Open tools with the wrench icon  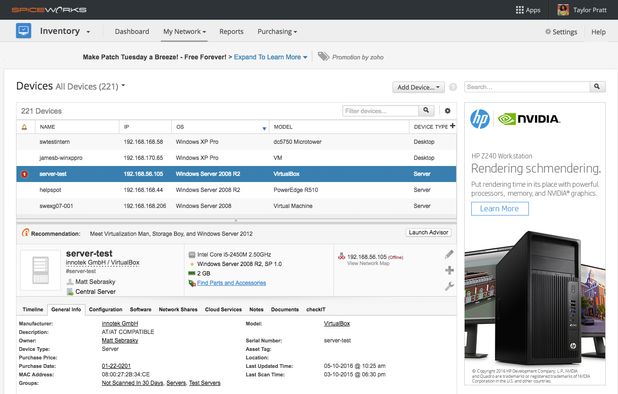pos(449,286)
